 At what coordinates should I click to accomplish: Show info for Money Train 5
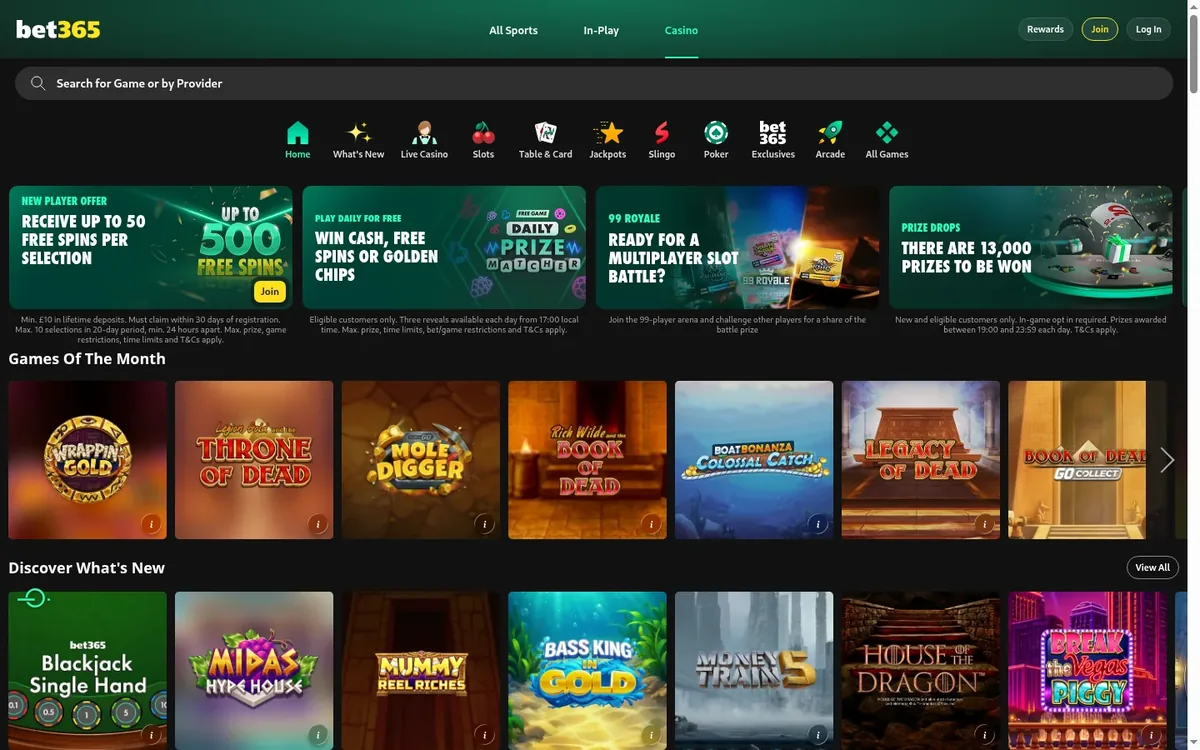818,734
